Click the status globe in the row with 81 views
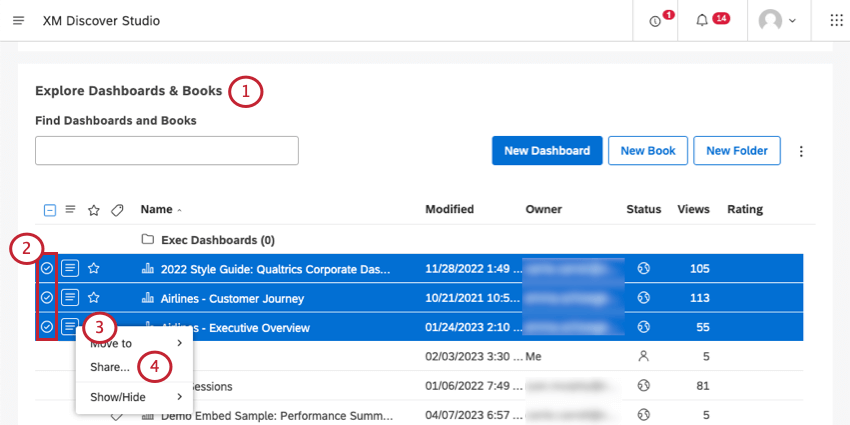Screen dimensions: 850x425 pyautogui.click(x=643, y=385)
